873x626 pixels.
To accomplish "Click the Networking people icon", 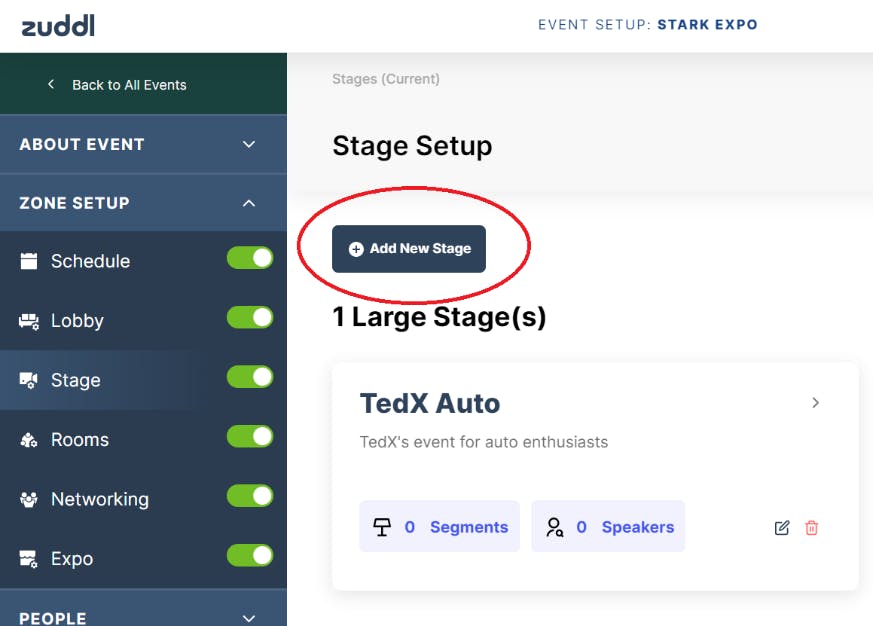I will pos(30,499).
